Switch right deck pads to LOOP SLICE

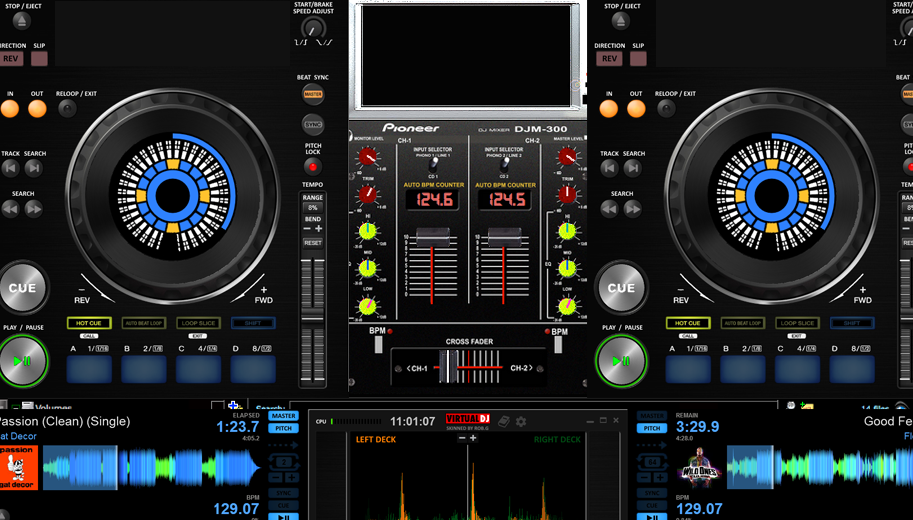pyautogui.click(x=797, y=323)
